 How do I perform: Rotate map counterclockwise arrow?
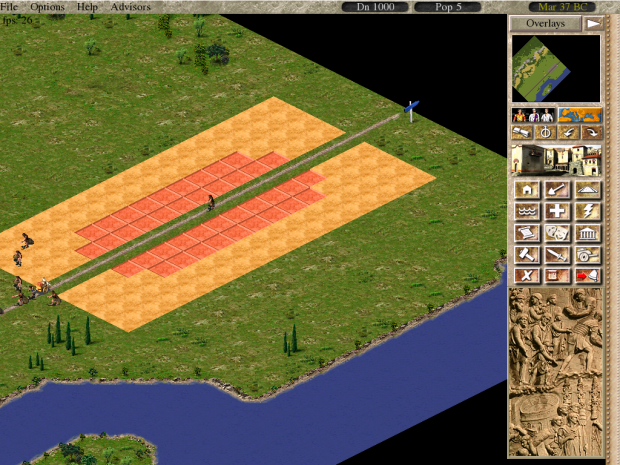tap(569, 132)
